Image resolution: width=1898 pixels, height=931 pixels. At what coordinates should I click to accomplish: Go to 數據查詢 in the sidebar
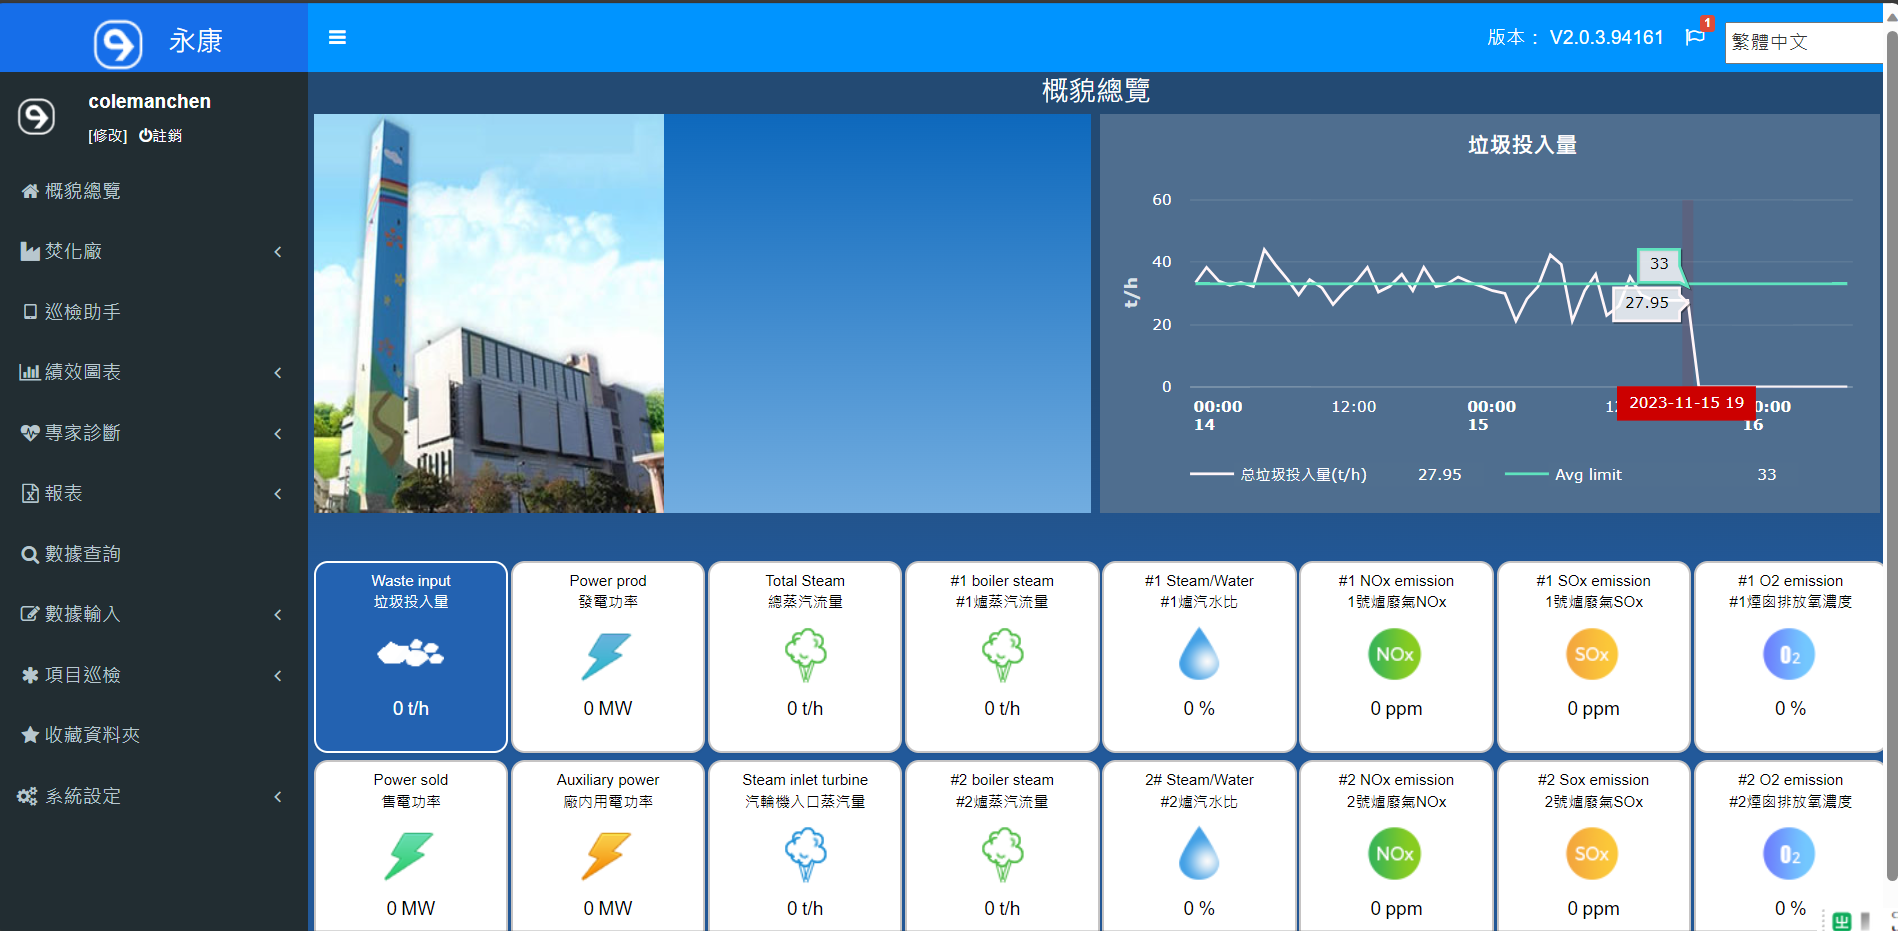[x=82, y=554]
